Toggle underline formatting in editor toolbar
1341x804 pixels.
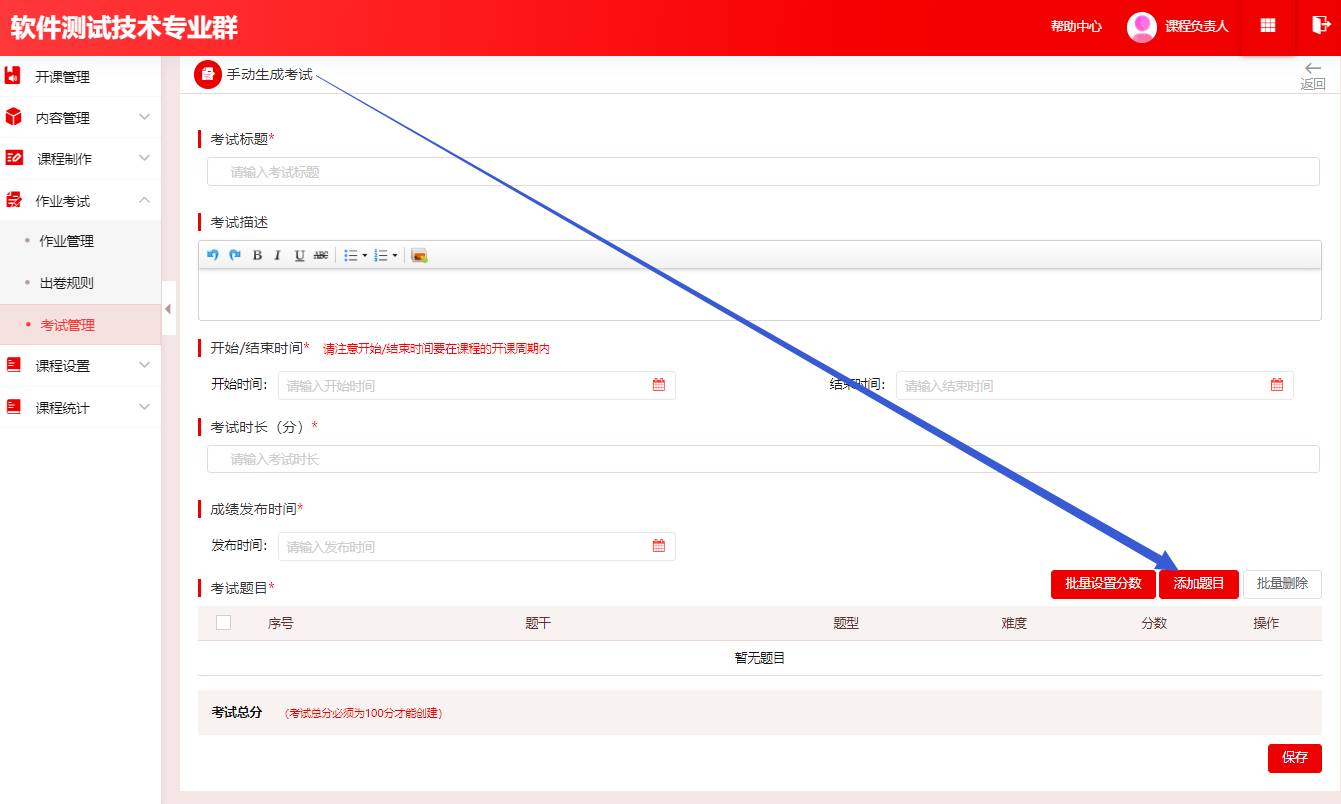click(x=299, y=255)
